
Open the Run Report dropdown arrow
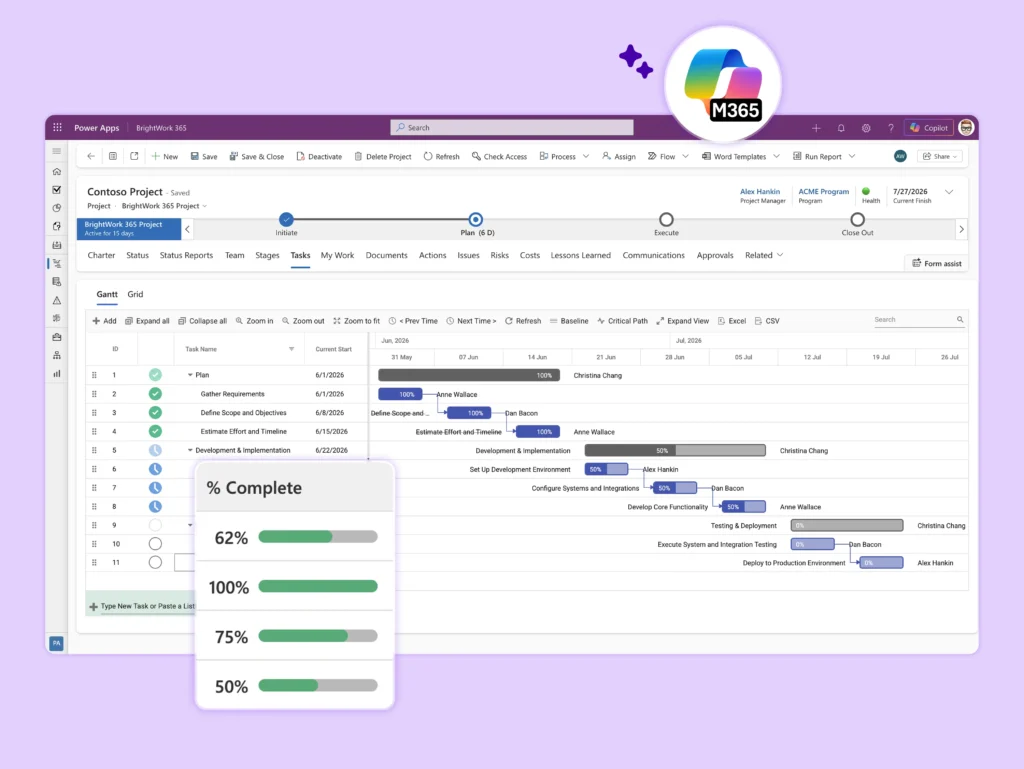pyautogui.click(x=852, y=157)
